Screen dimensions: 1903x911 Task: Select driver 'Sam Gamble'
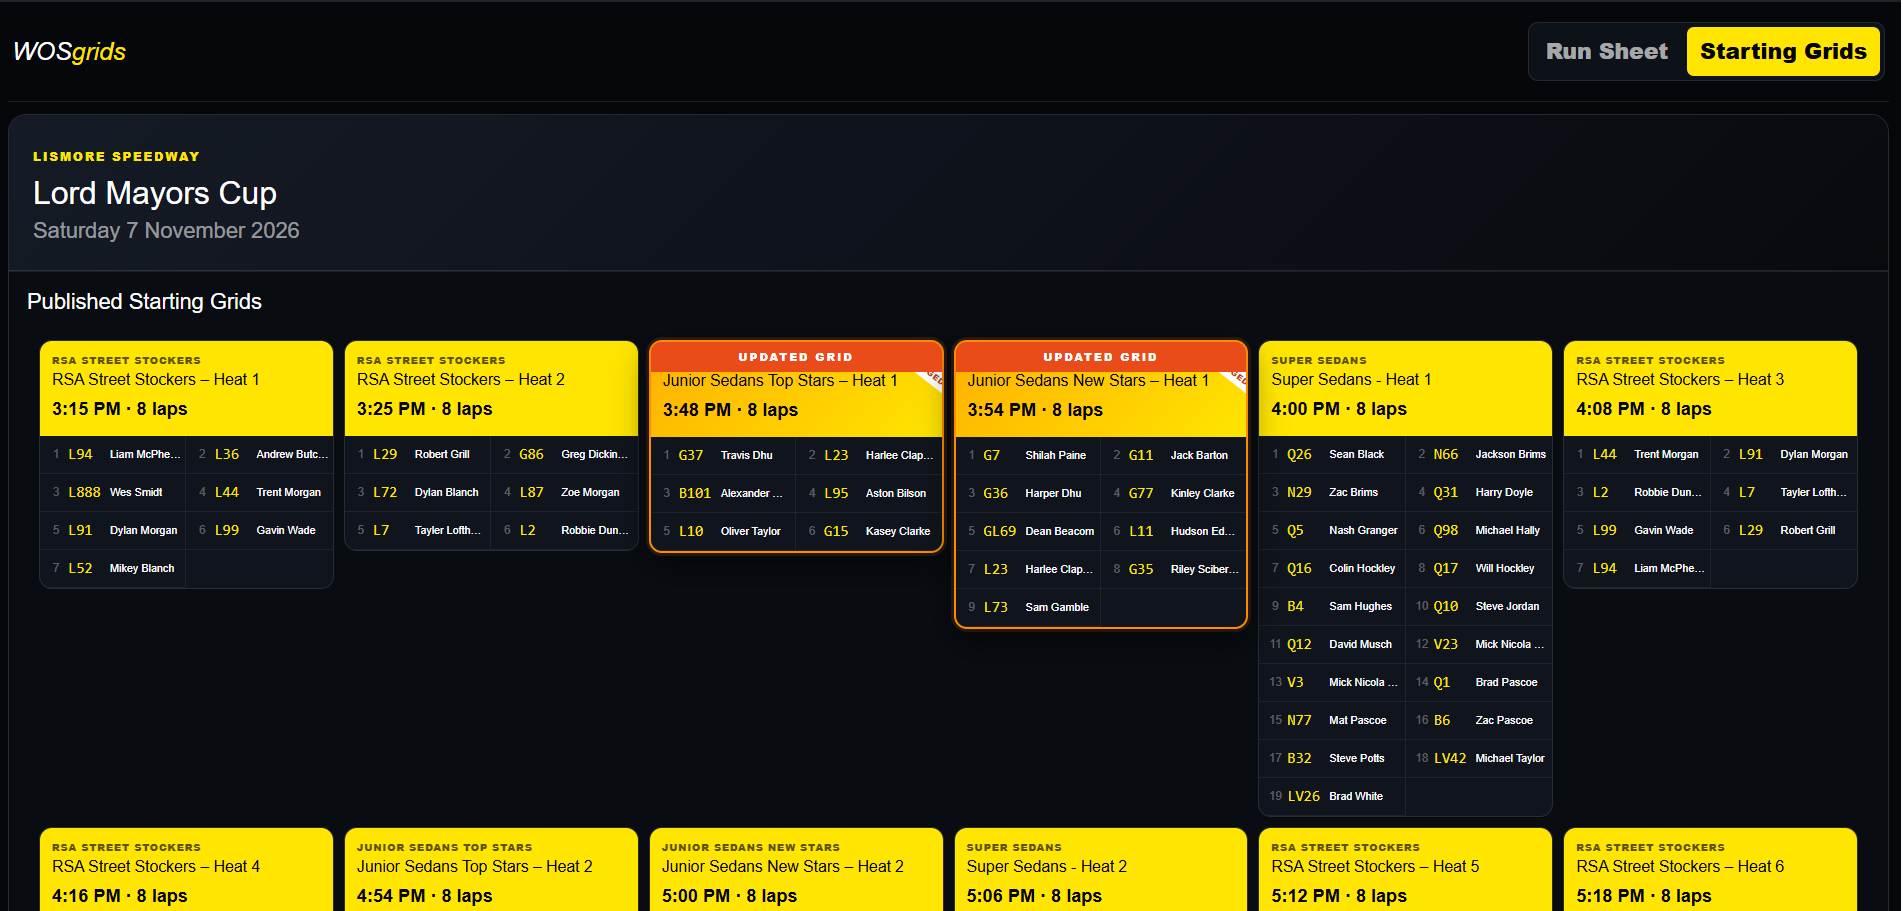pyautogui.click(x=1057, y=607)
